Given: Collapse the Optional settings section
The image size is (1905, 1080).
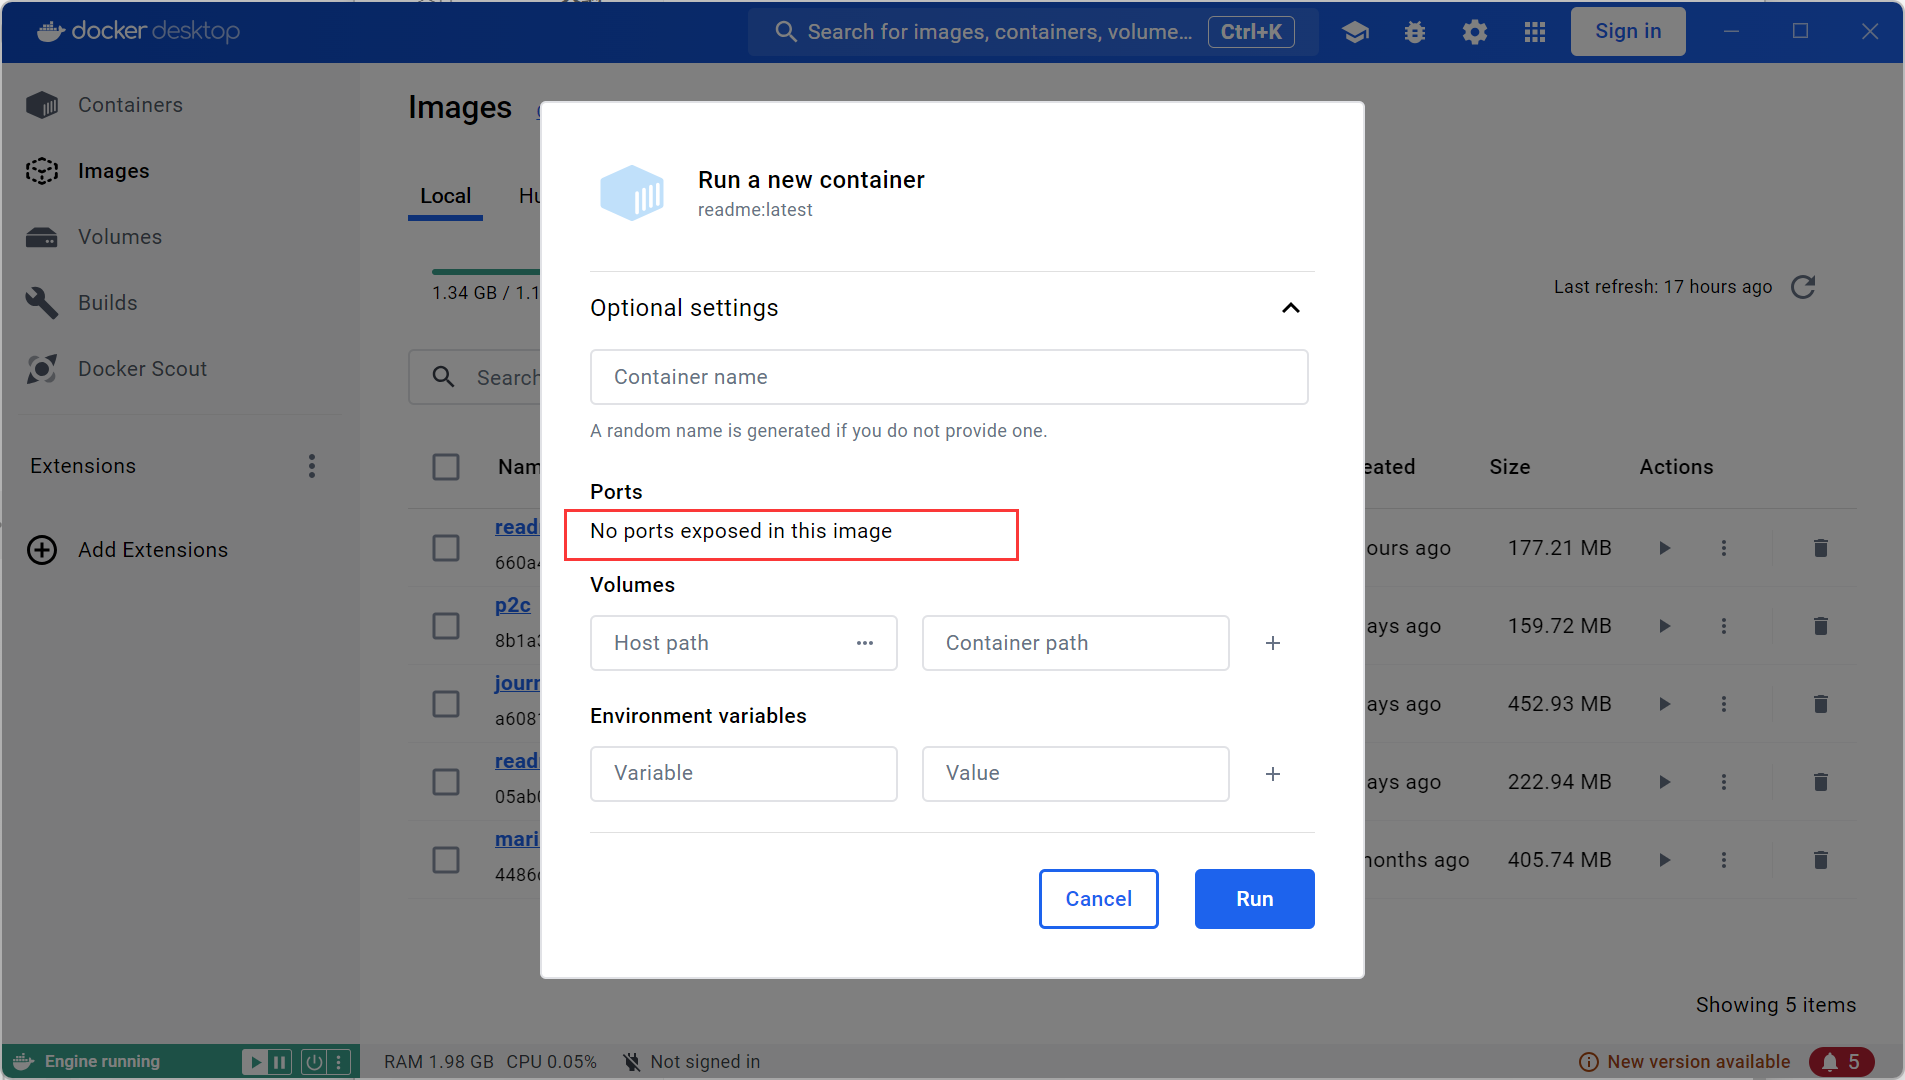Looking at the screenshot, I should (1290, 308).
